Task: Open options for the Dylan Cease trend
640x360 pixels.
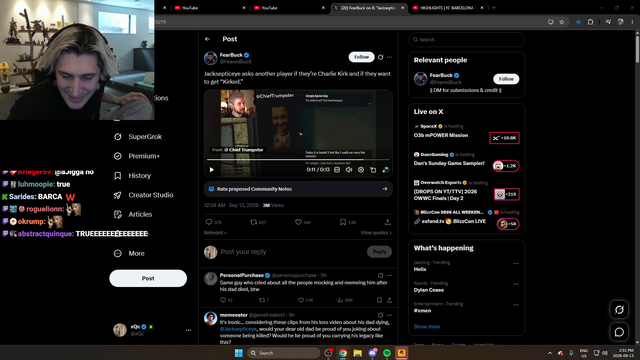Action: 516,284
